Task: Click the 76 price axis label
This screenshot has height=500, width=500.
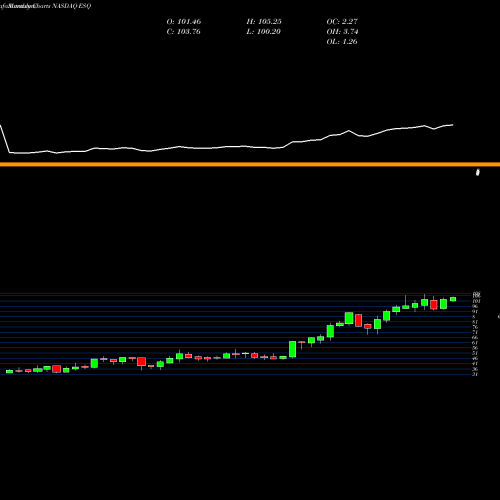Action: tap(475, 327)
